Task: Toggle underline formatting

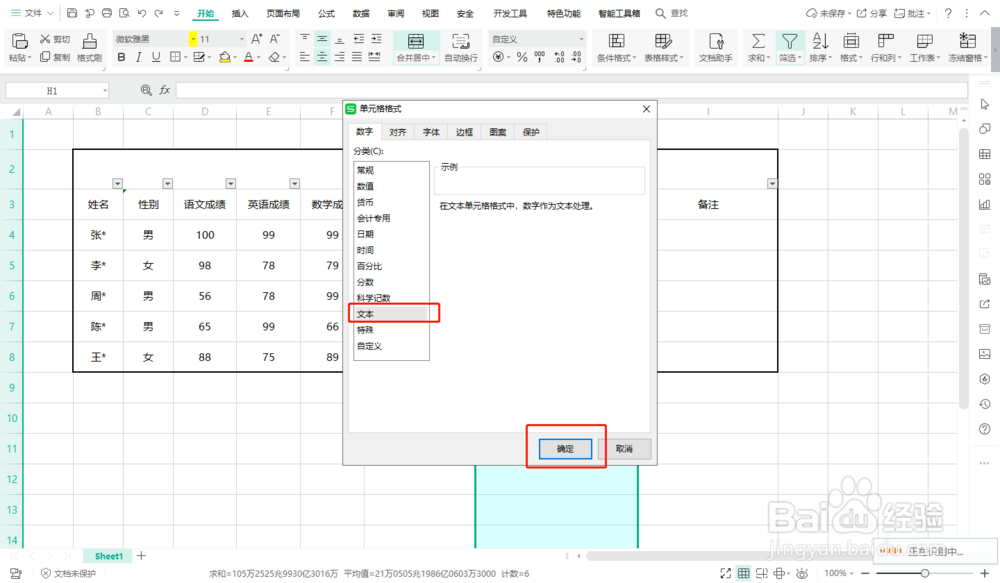Action: 155,58
